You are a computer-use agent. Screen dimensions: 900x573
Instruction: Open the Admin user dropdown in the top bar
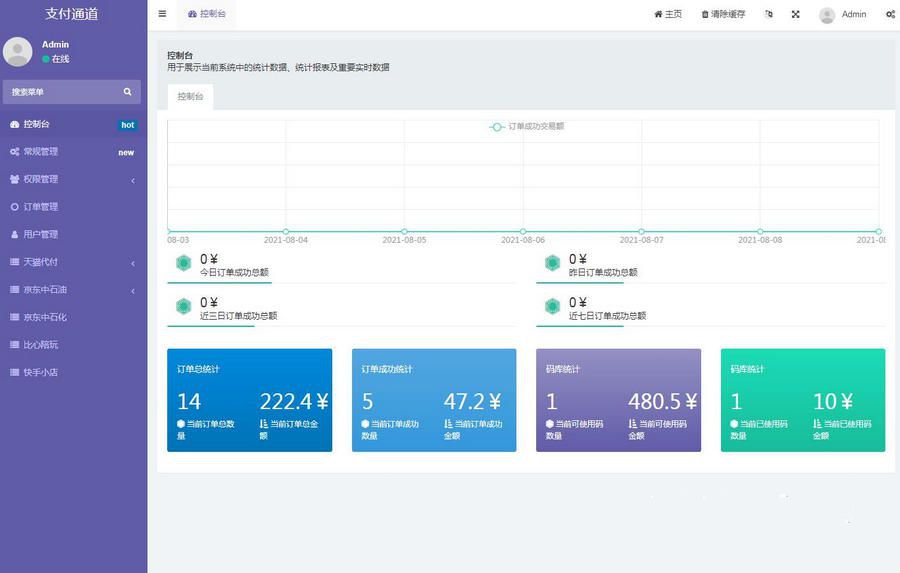(x=843, y=15)
